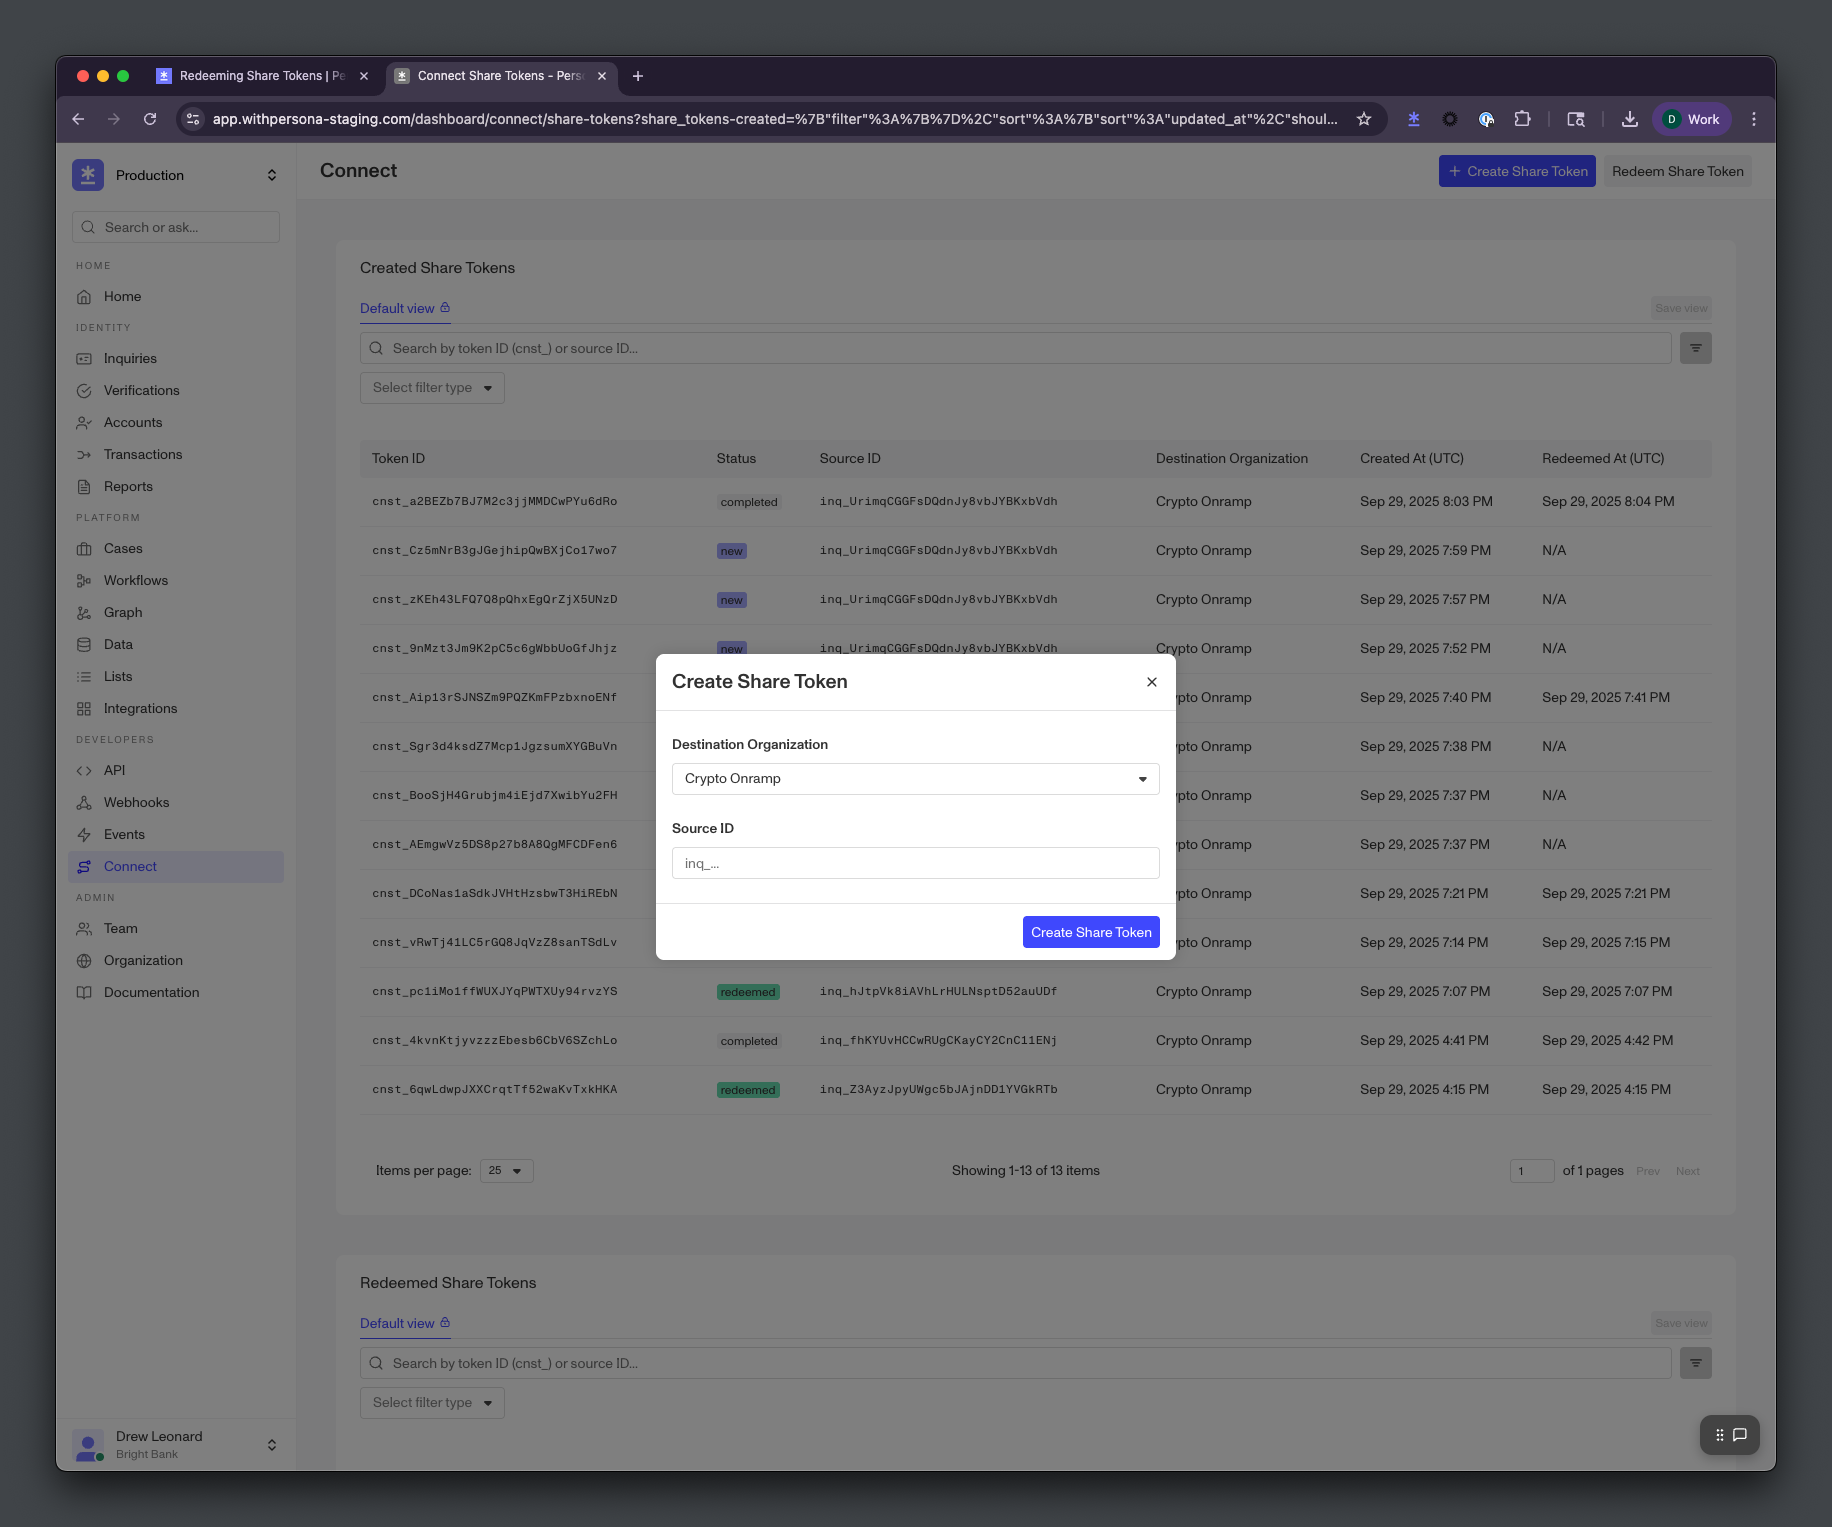This screenshot has height=1527, width=1832.
Task: Click the filter icon beside Created tokens search
Action: (1695, 348)
